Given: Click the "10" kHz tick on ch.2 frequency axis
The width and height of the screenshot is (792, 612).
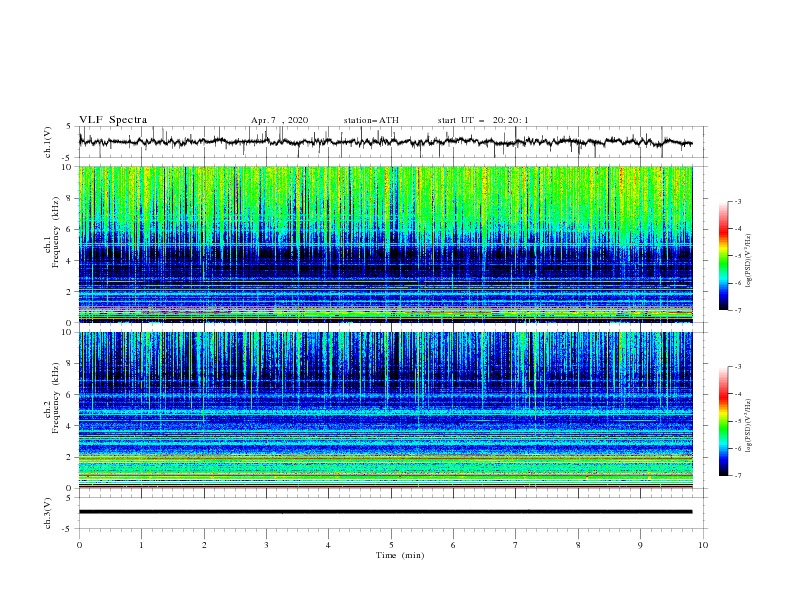Looking at the screenshot, I should pos(68,332).
